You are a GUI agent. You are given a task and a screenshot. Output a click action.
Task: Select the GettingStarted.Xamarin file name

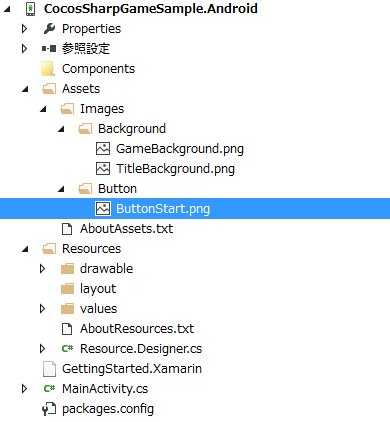click(132, 369)
